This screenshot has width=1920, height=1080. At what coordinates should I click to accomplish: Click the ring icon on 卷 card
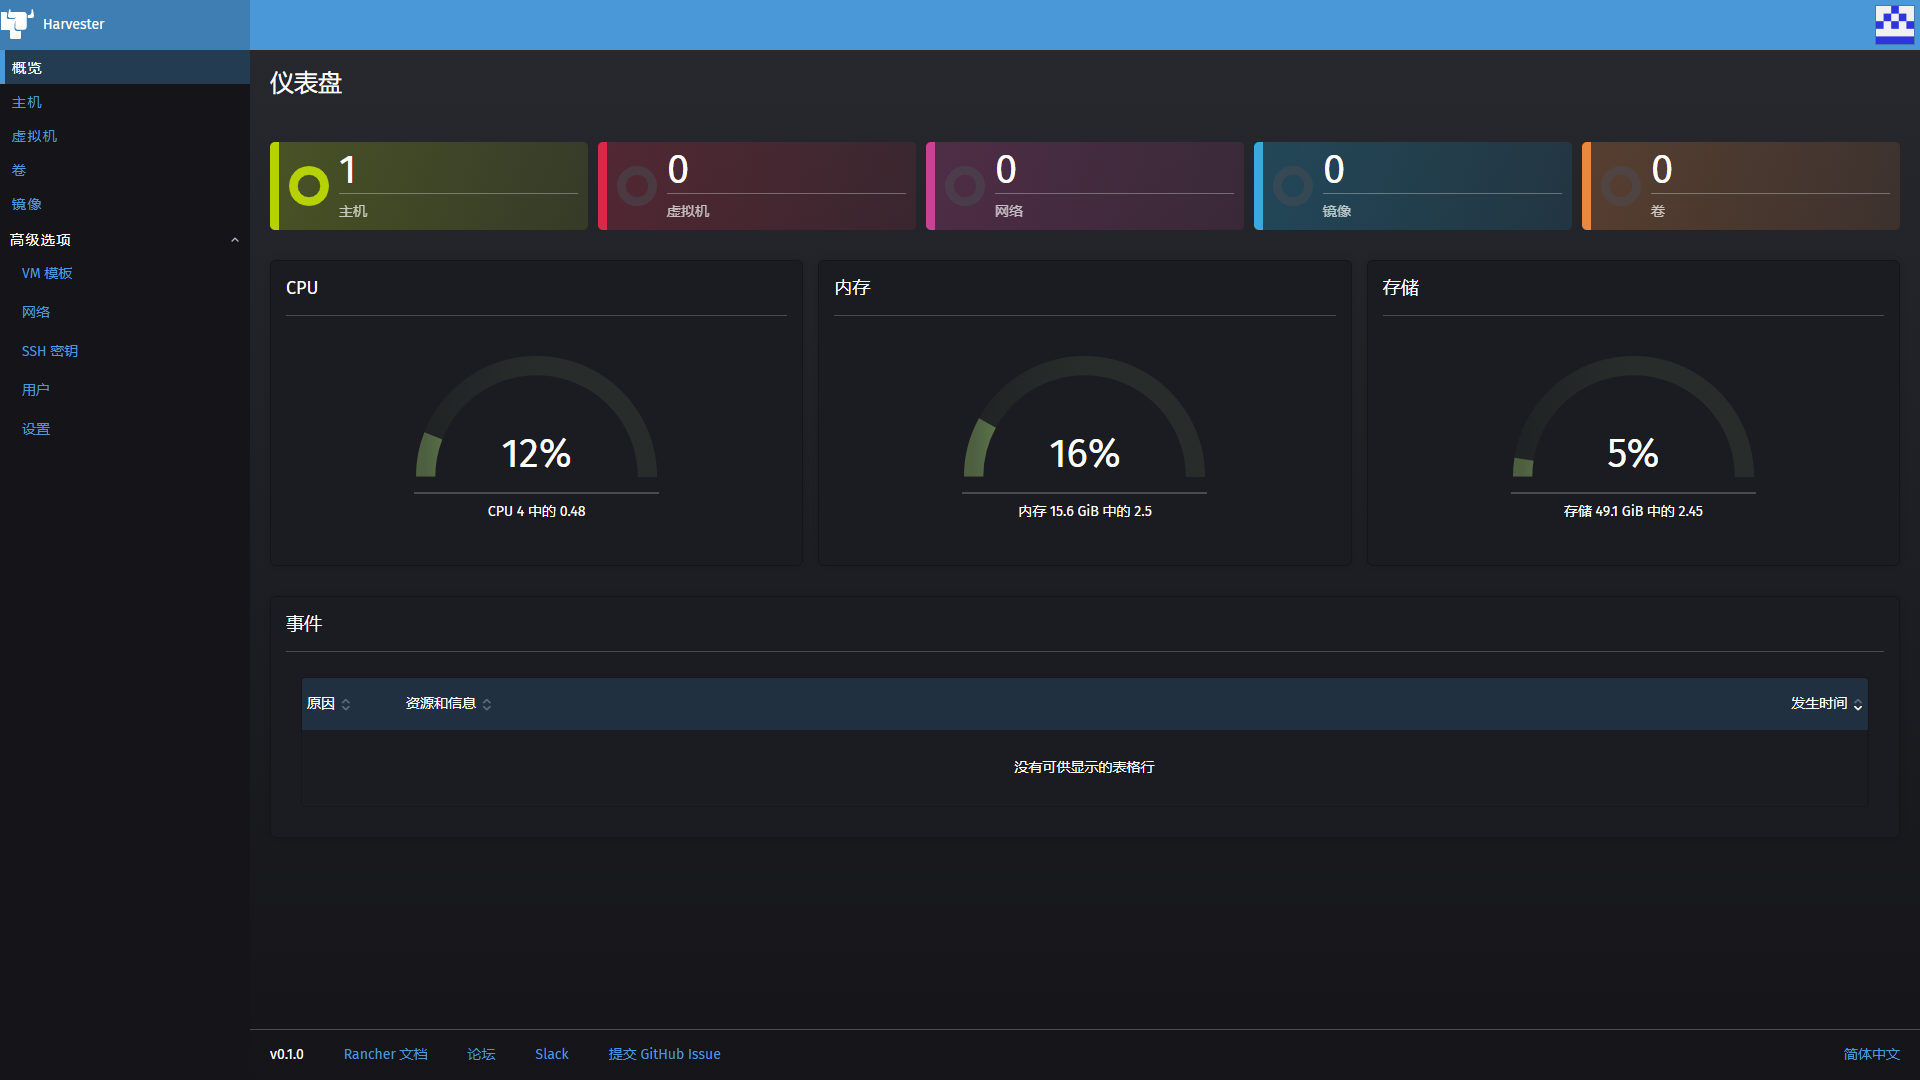pyautogui.click(x=1621, y=186)
